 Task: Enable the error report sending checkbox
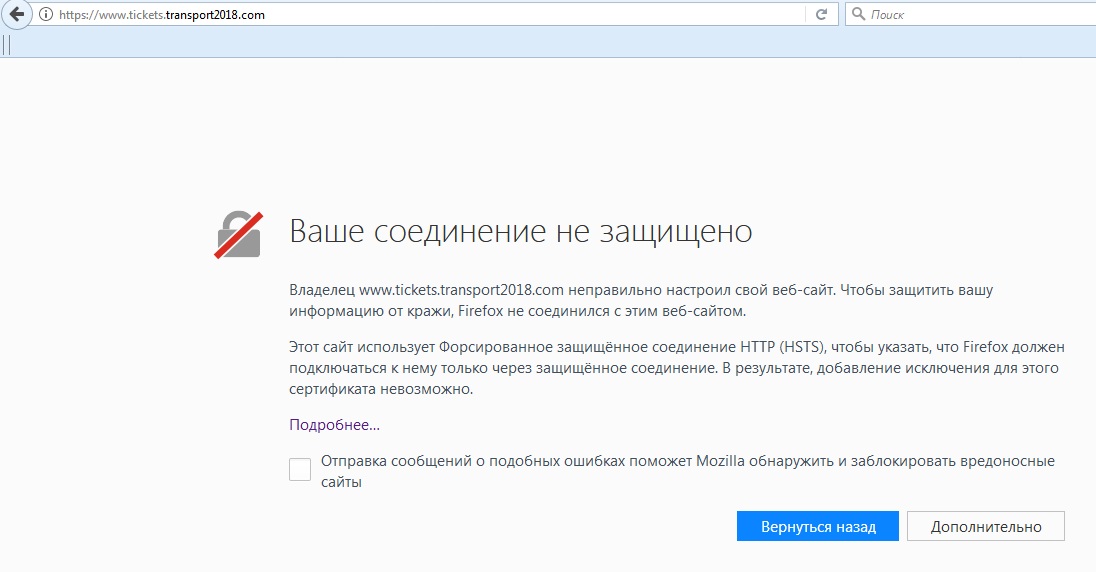pos(300,470)
